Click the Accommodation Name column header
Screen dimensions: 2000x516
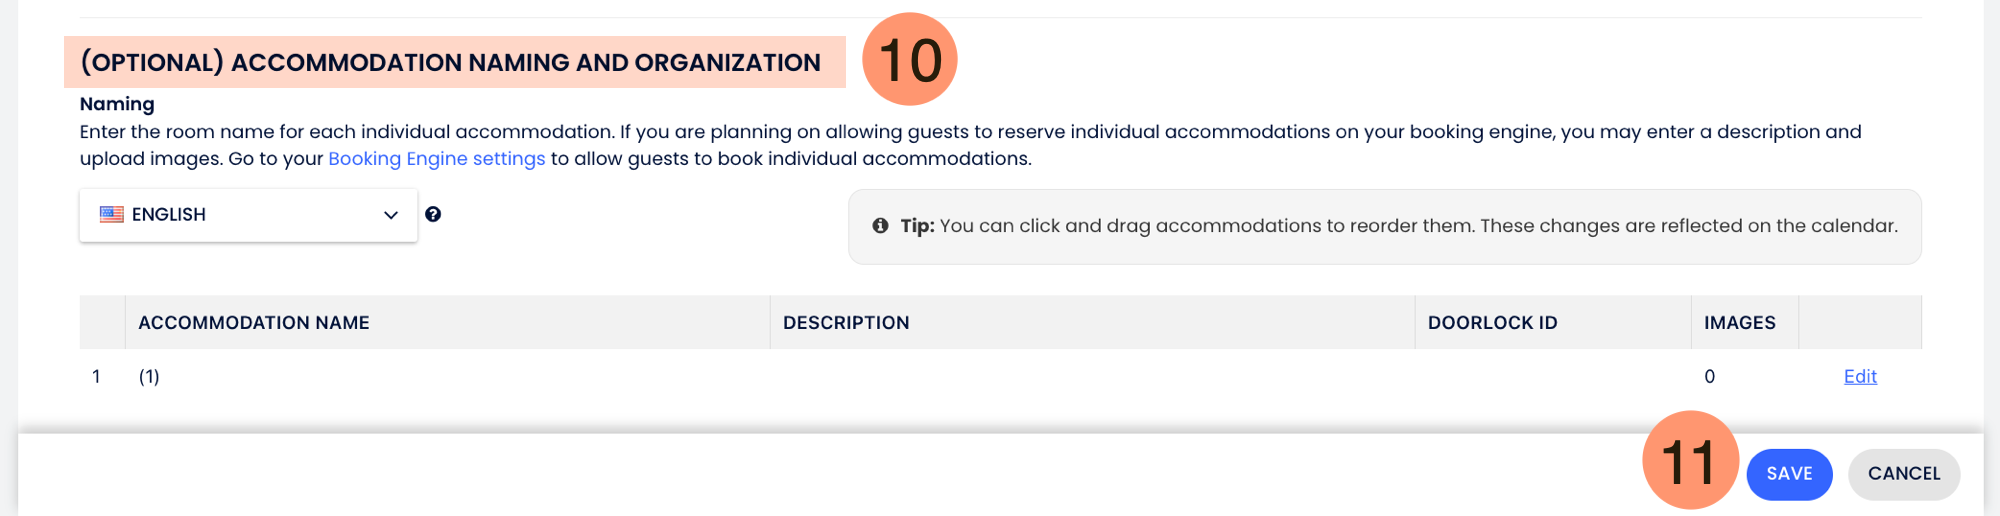point(254,323)
